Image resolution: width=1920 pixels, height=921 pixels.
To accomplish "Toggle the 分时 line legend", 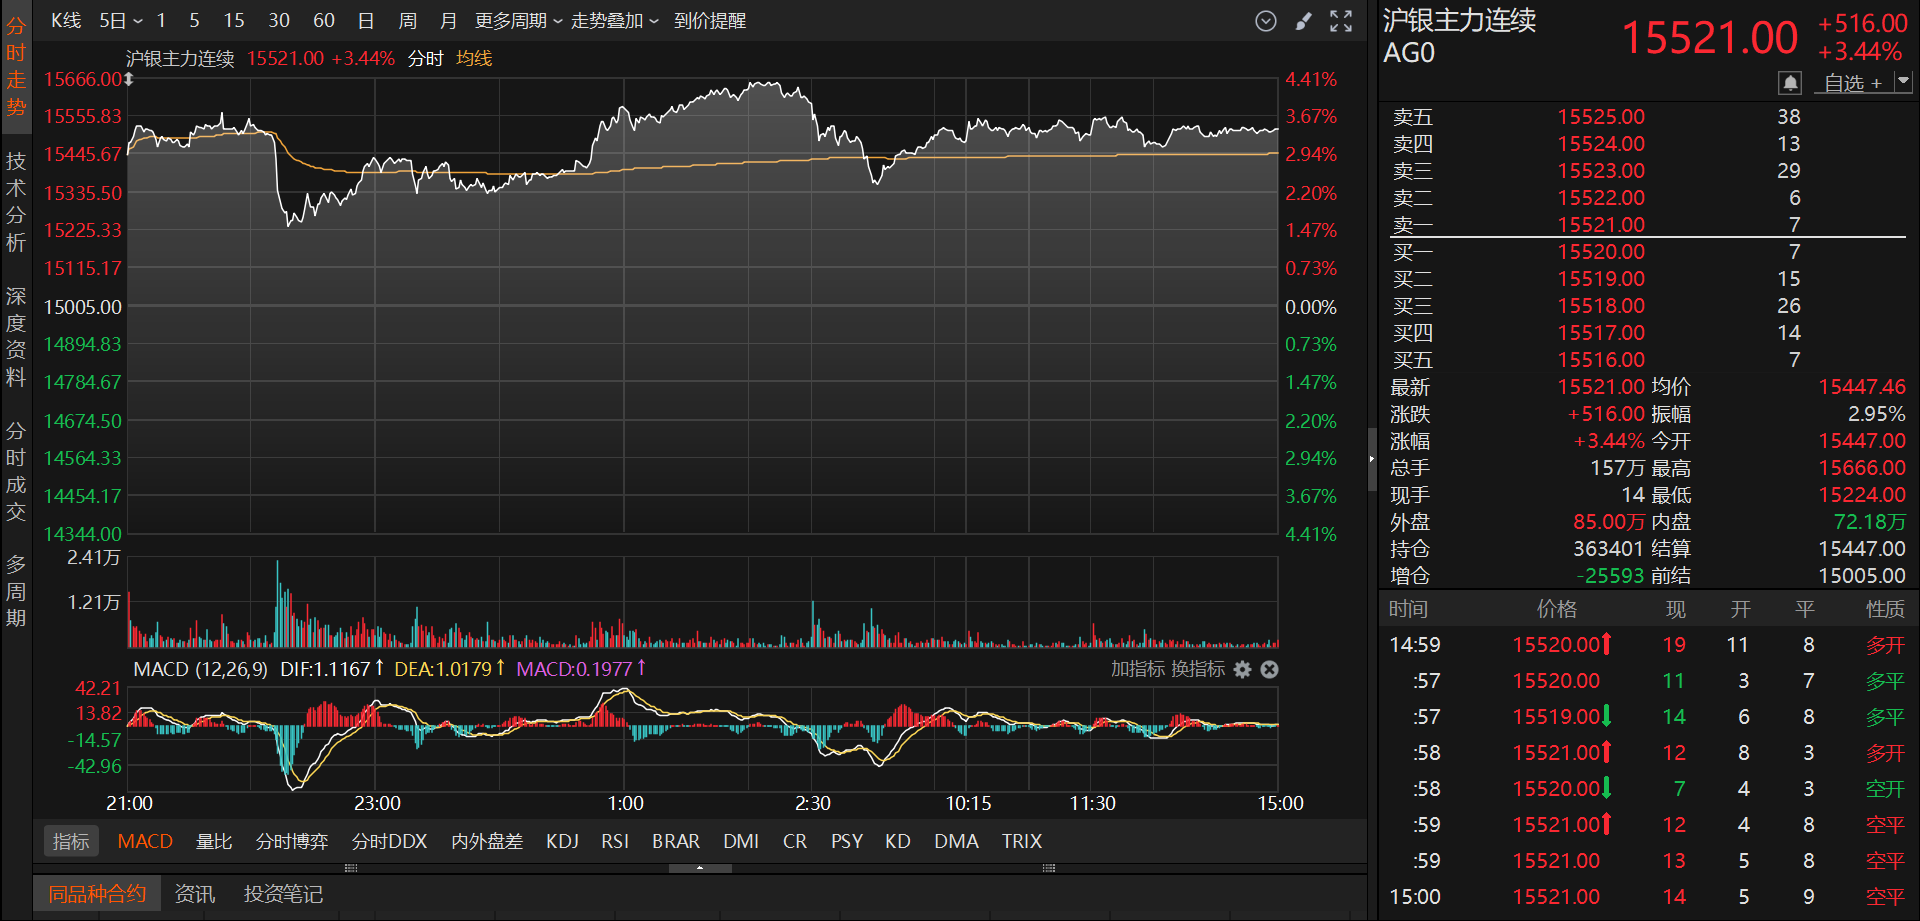I will (425, 59).
